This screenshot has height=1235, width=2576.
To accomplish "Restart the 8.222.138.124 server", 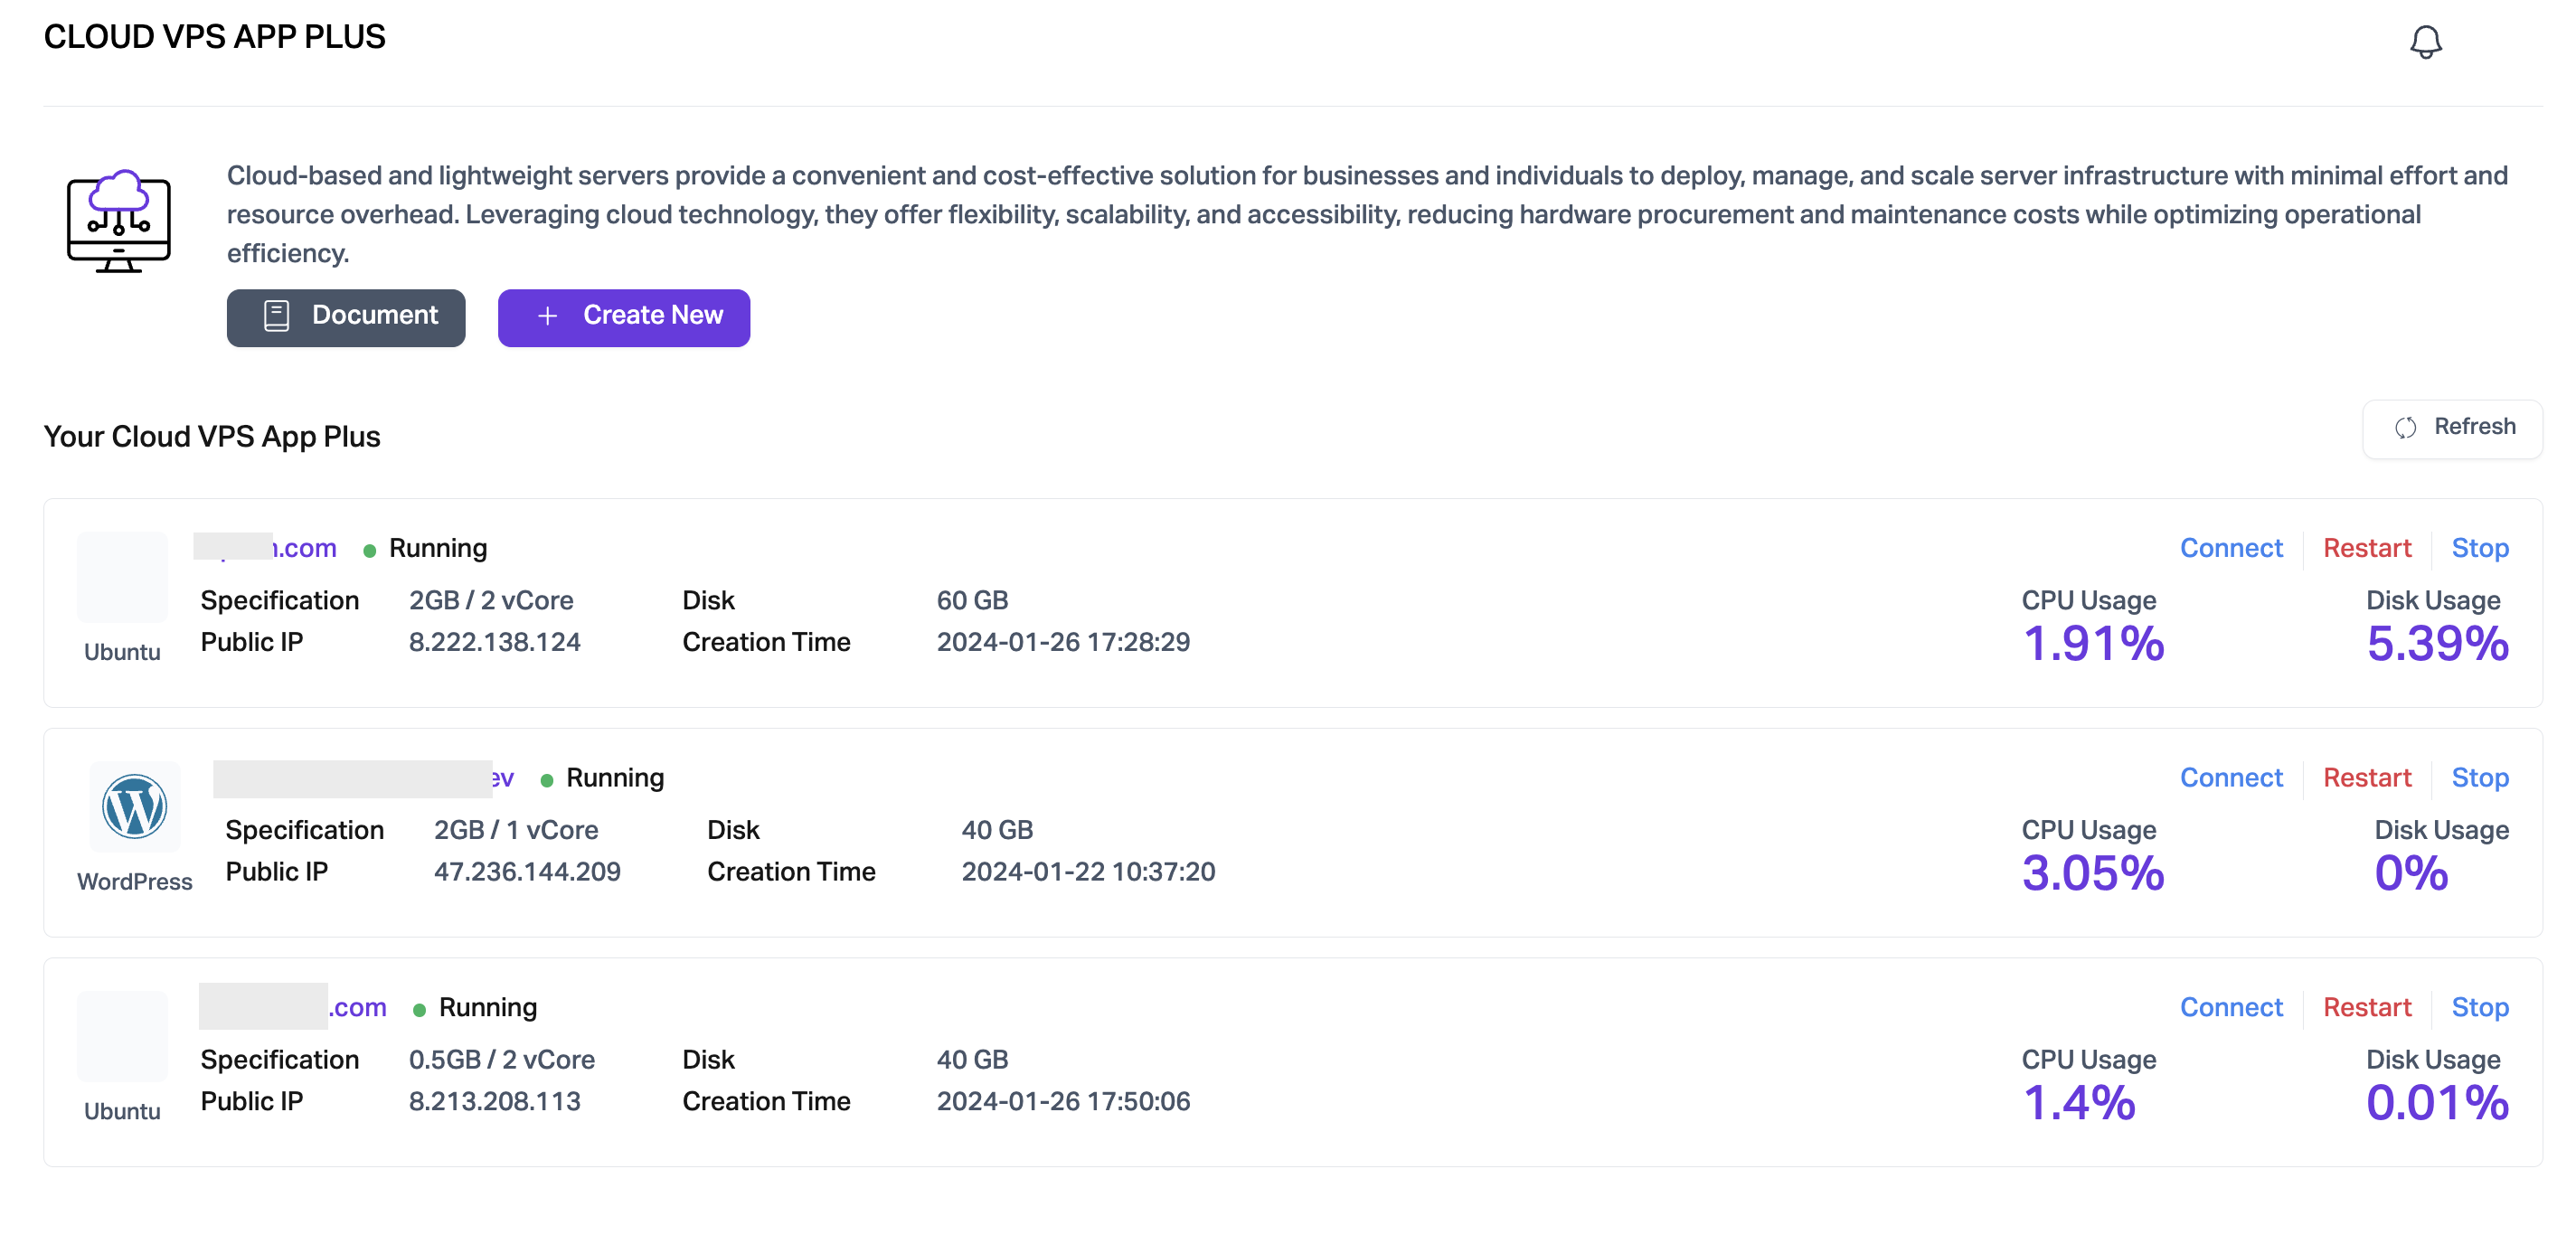I will click(x=2367, y=548).
